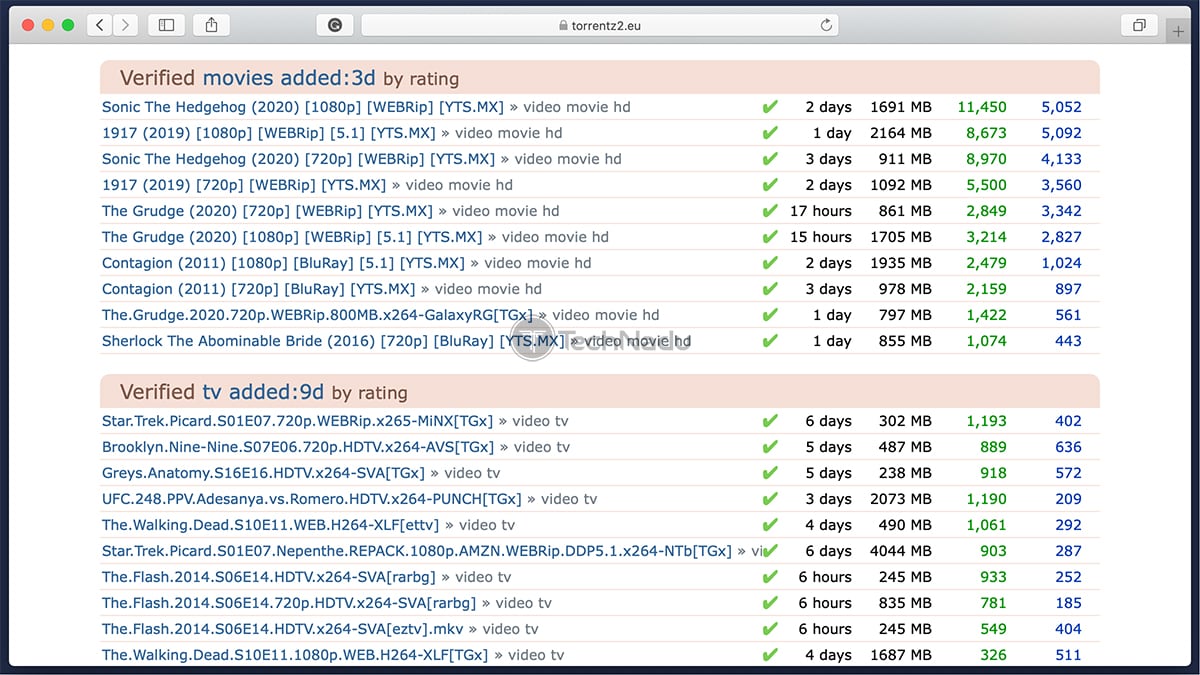Click size value 4044 MB
The width and height of the screenshot is (1200, 675).
point(900,551)
